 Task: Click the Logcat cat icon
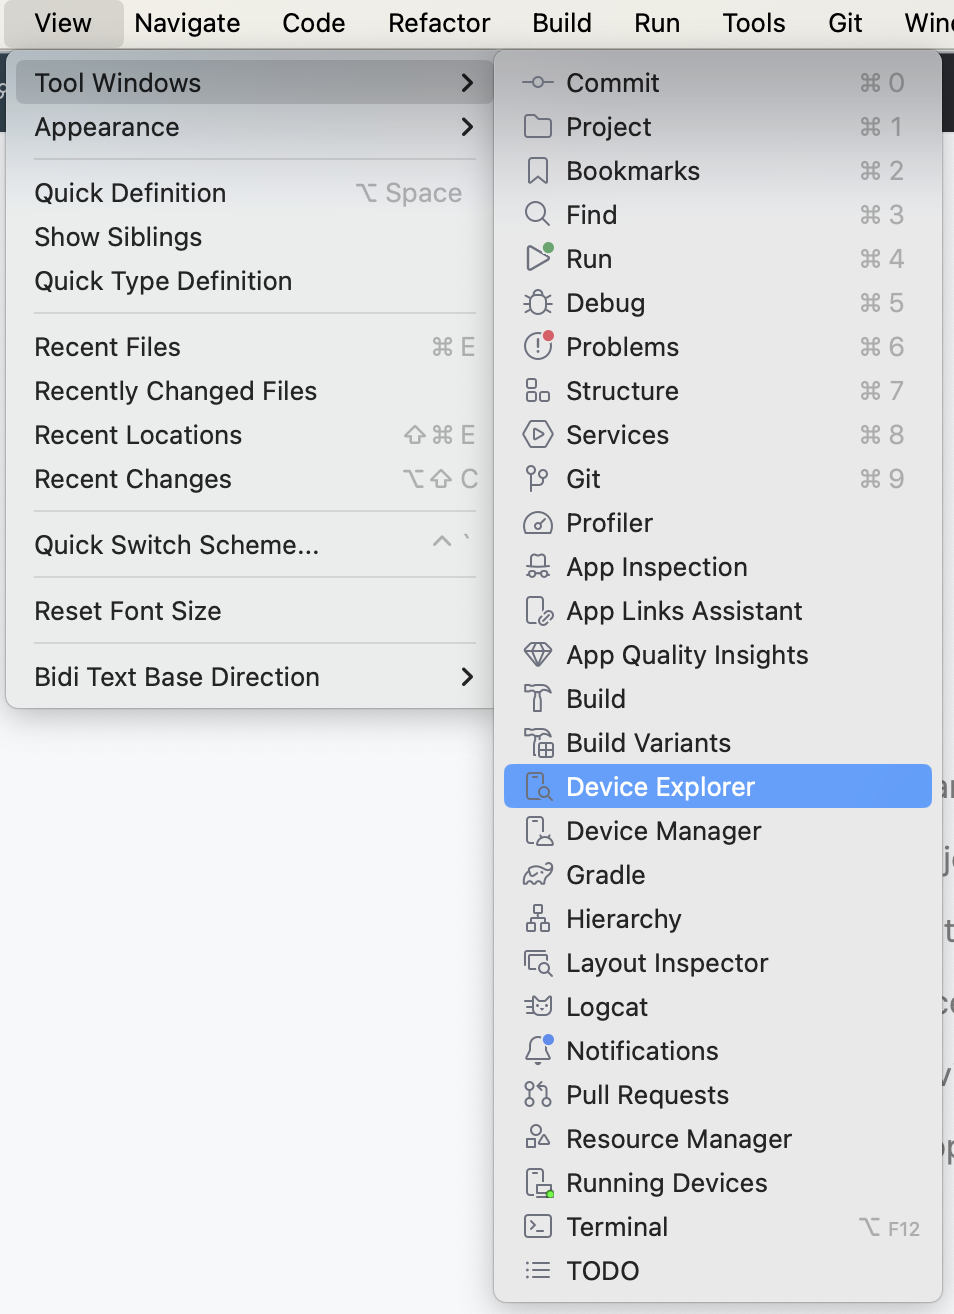pos(538,1007)
